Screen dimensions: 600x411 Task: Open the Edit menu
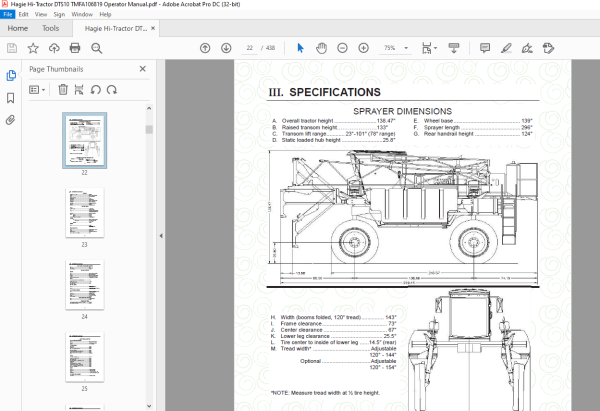coord(23,14)
